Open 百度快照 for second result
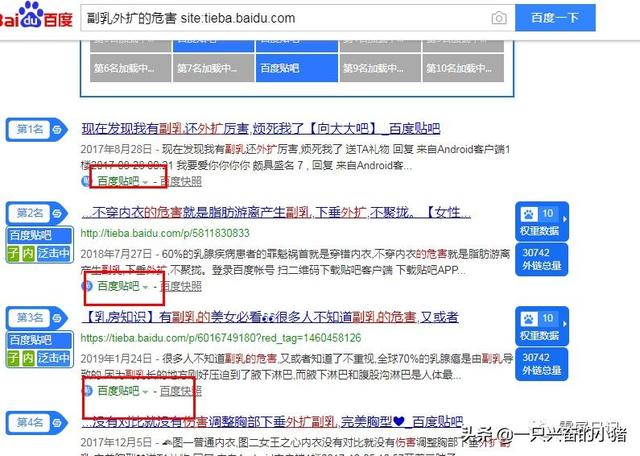The width and height of the screenshot is (640, 456). (x=181, y=286)
